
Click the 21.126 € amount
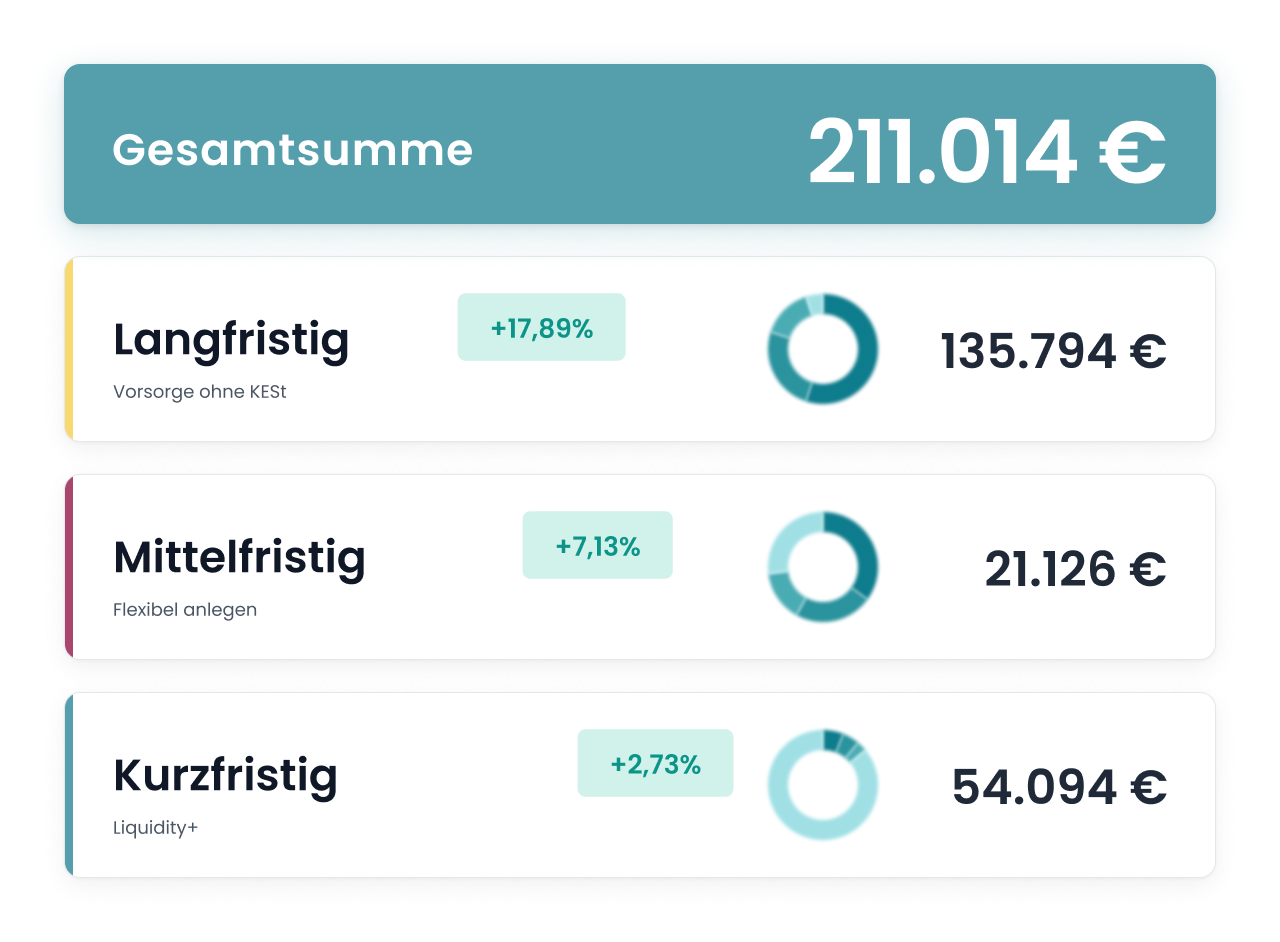1076,569
